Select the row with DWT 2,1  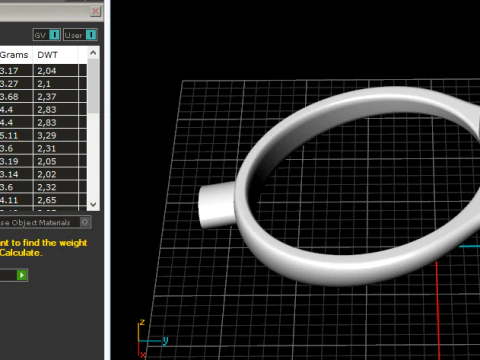coord(43,84)
